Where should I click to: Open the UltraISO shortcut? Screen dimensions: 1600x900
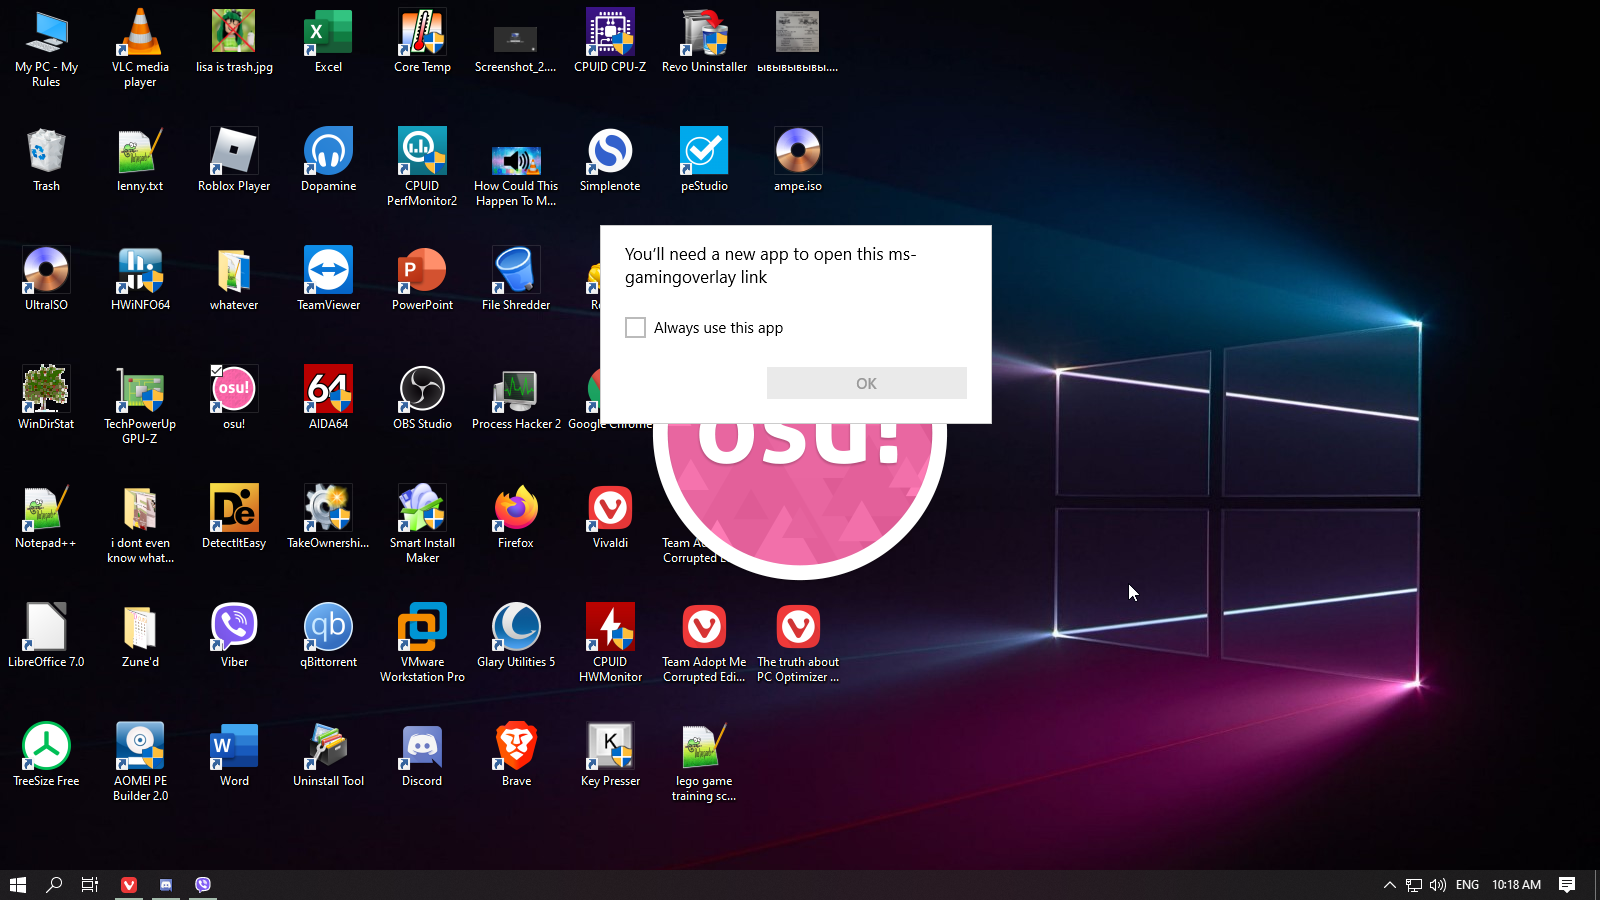46,279
